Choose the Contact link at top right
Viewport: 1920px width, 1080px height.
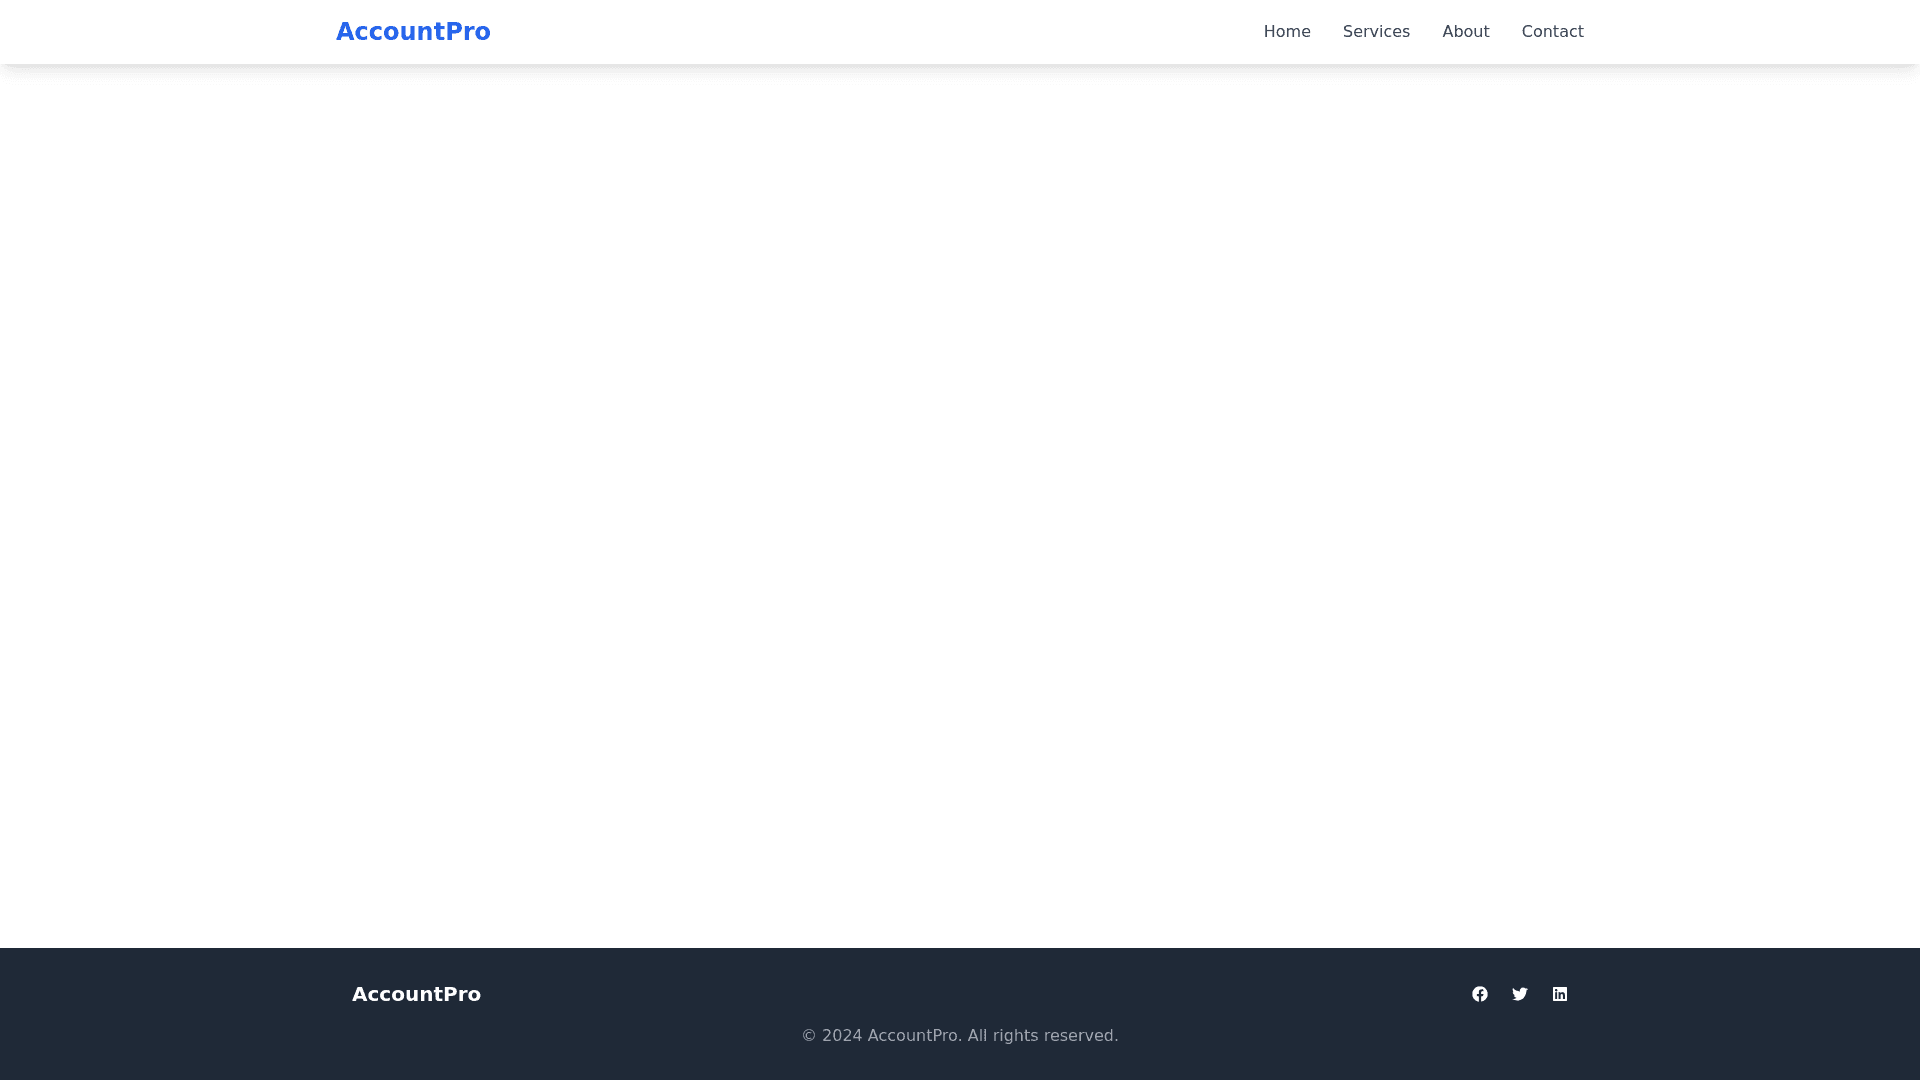[x=1552, y=32]
